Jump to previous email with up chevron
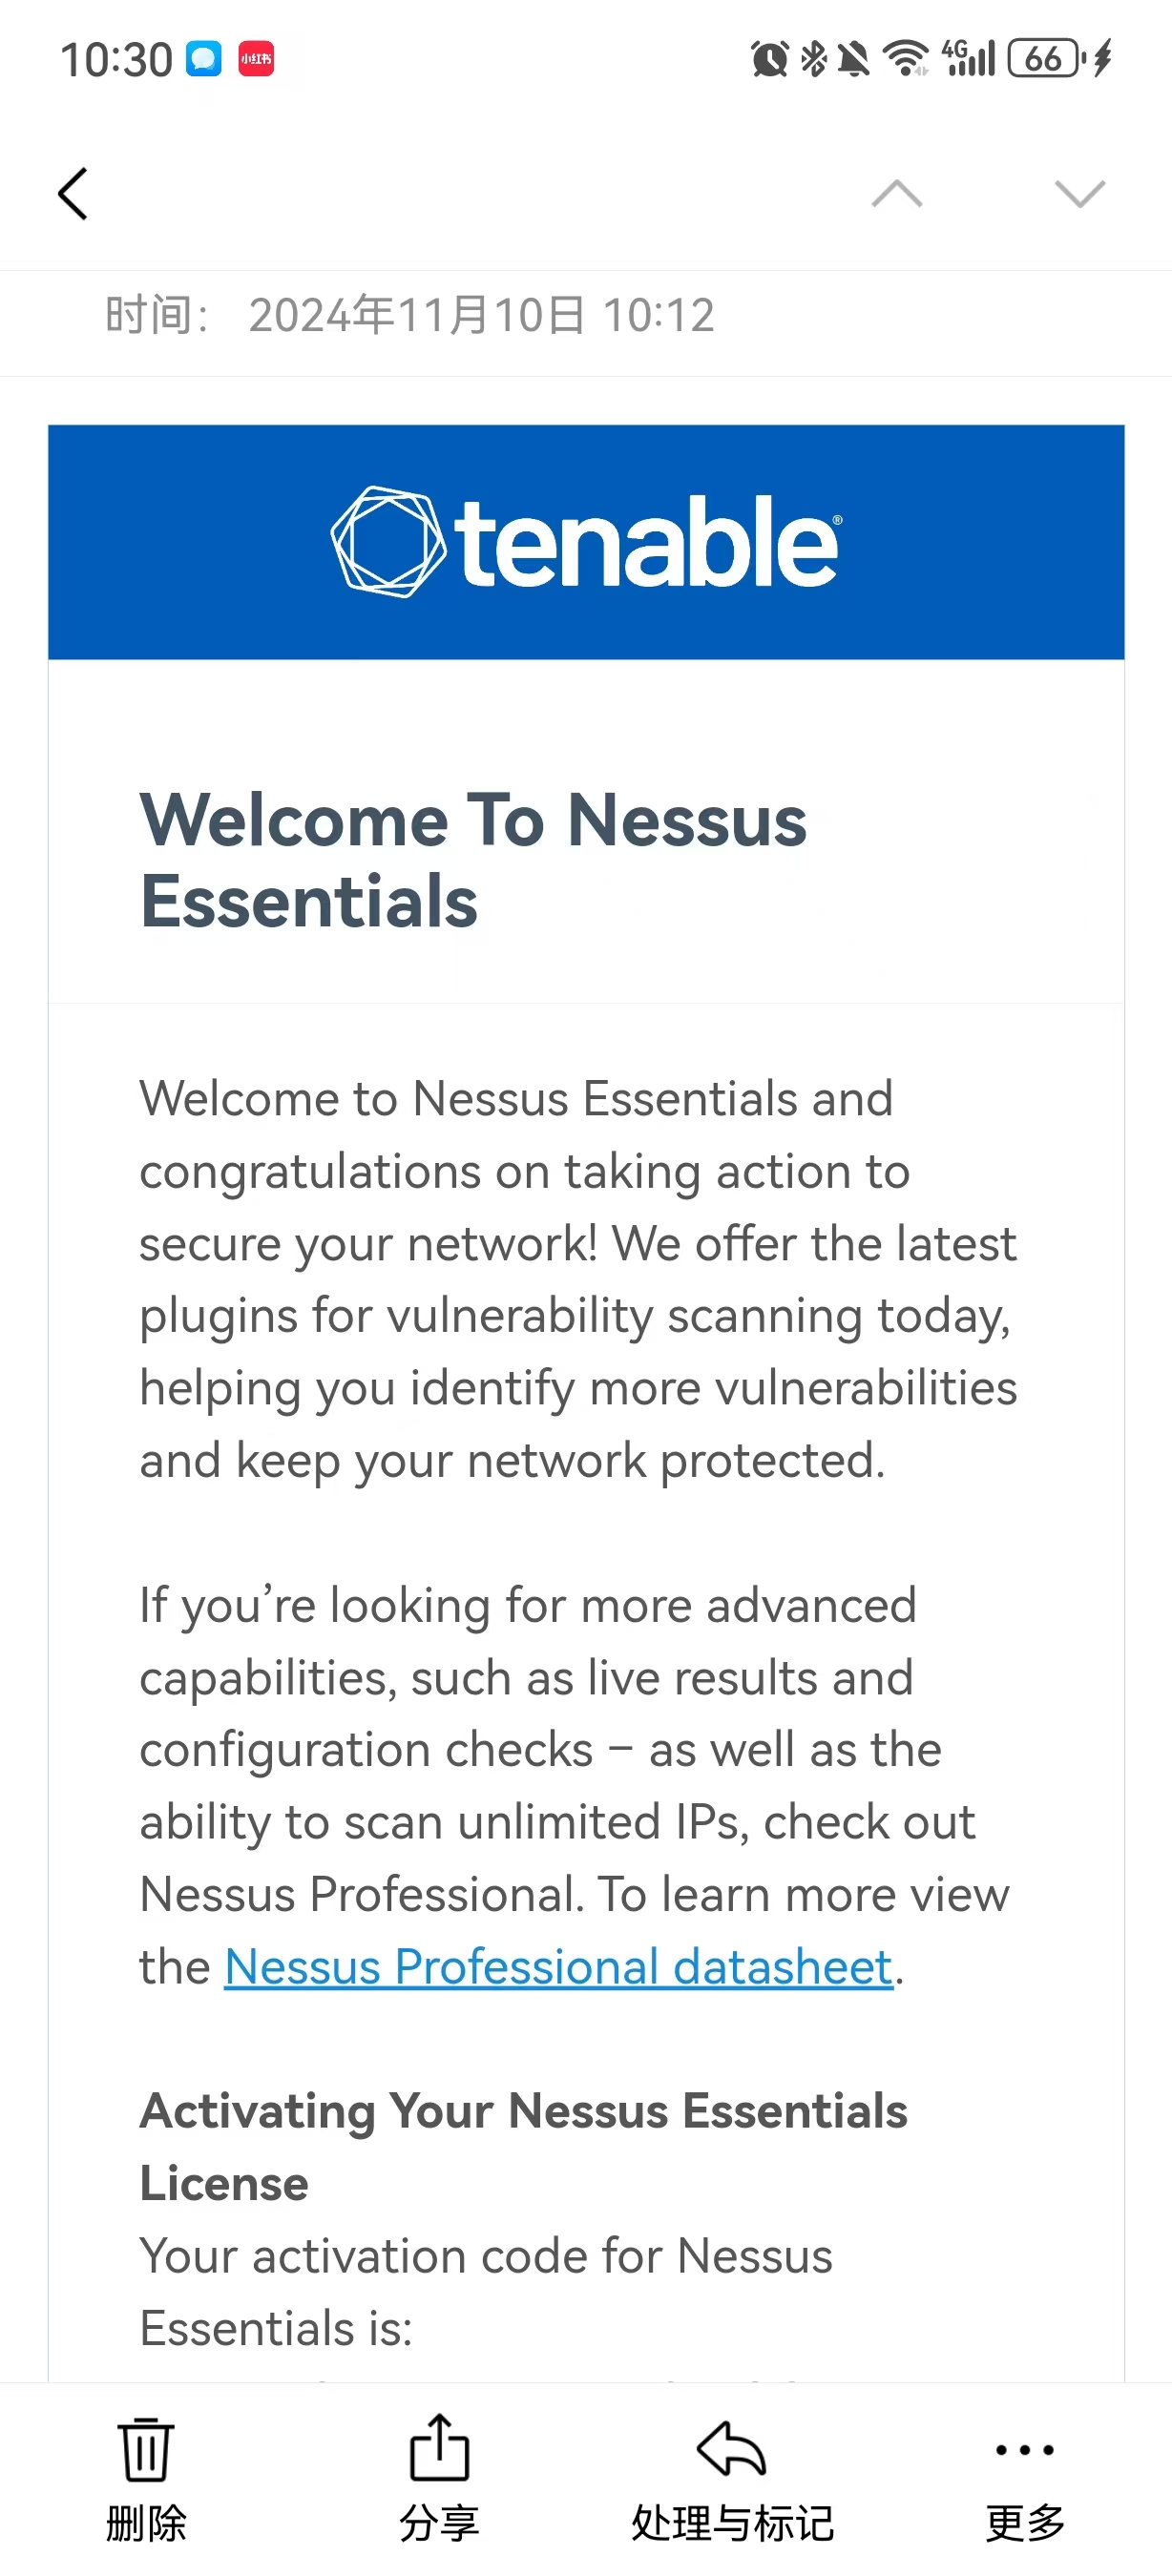The width and height of the screenshot is (1172, 2576). 897,194
